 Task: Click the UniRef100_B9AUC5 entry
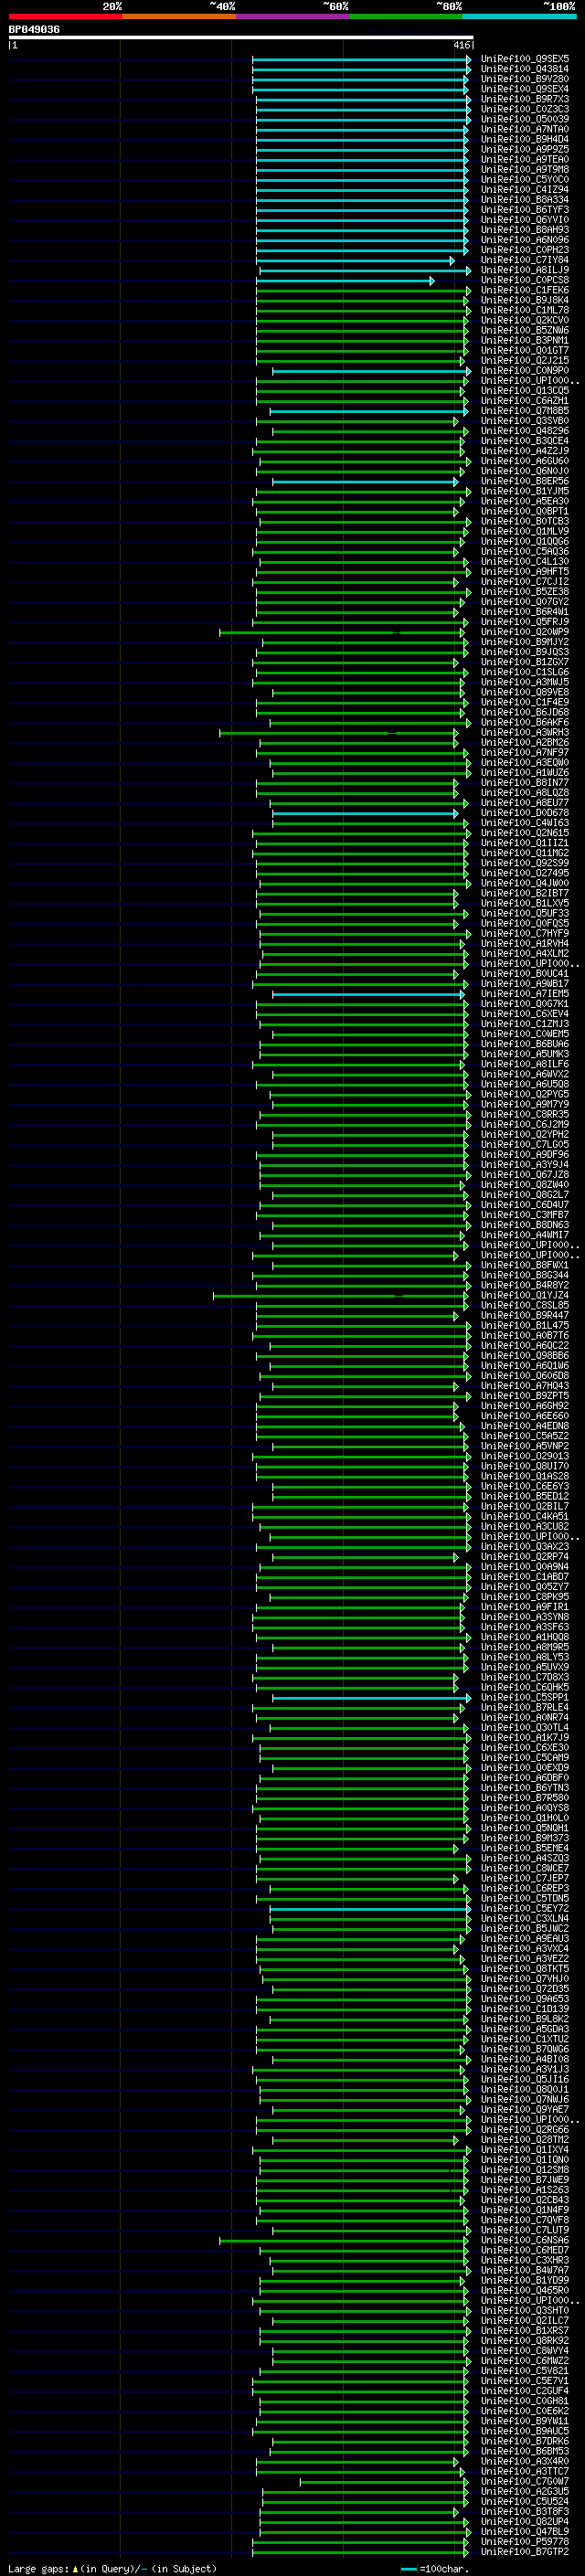coord(525,2431)
